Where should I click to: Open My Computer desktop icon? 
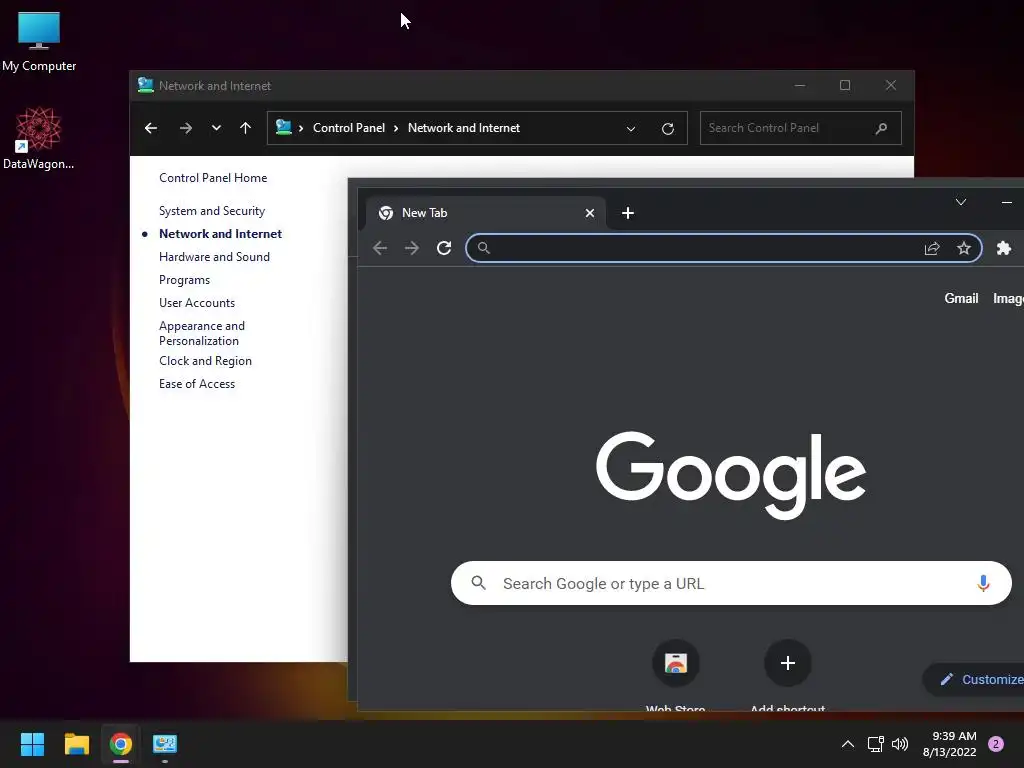pyautogui.click(x=39, y=42)
